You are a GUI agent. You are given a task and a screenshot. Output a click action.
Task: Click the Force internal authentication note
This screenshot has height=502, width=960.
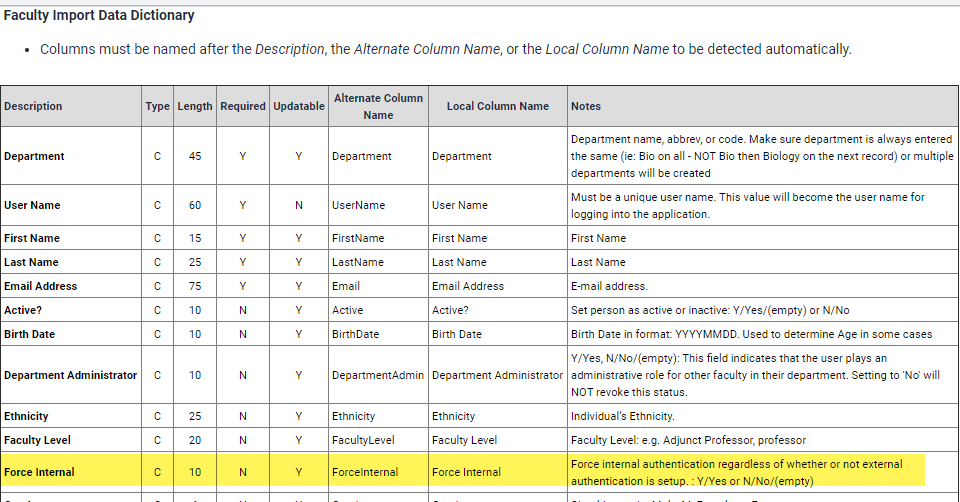coord(736,472)
